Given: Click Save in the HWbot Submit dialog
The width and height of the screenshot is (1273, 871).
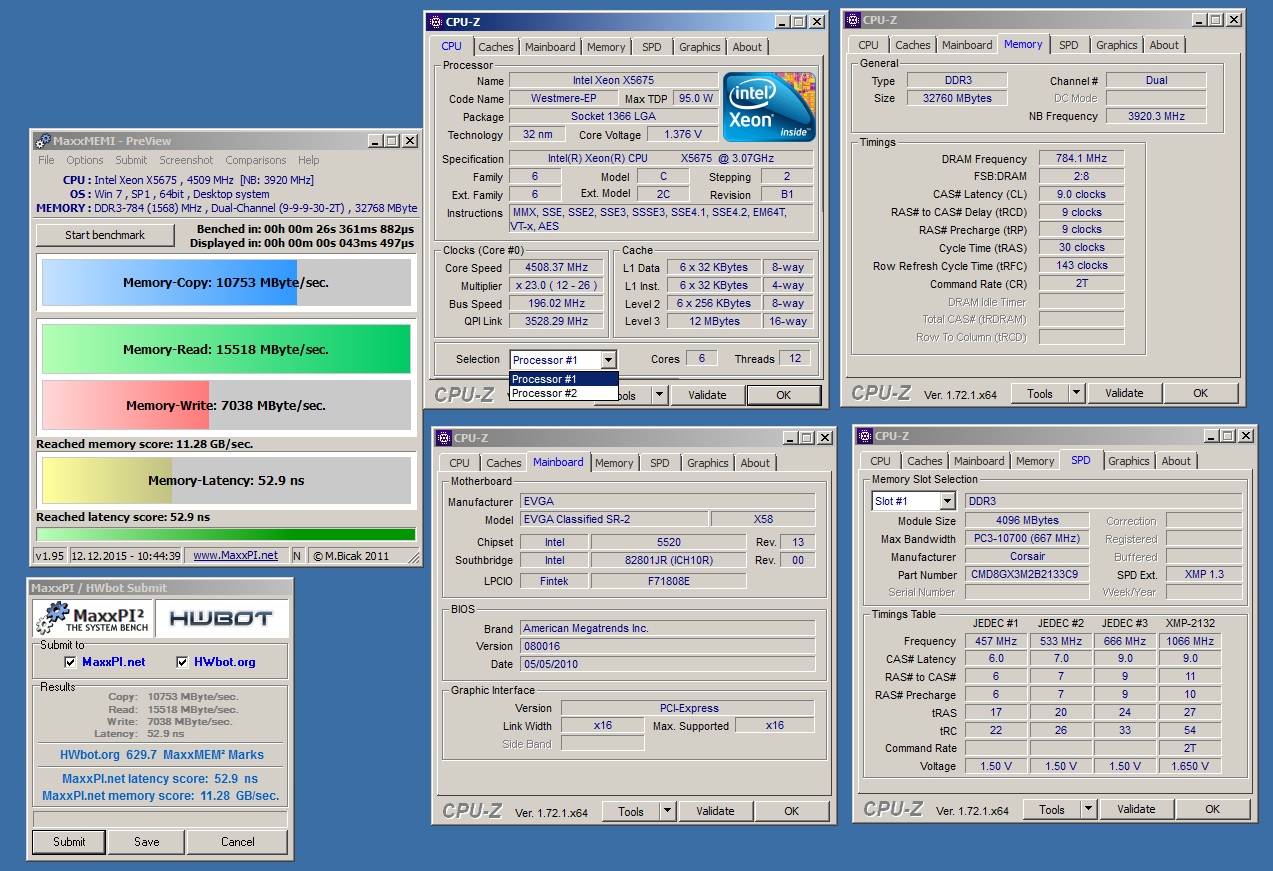Looking at the screenshot, I should (x=147, y=841).
